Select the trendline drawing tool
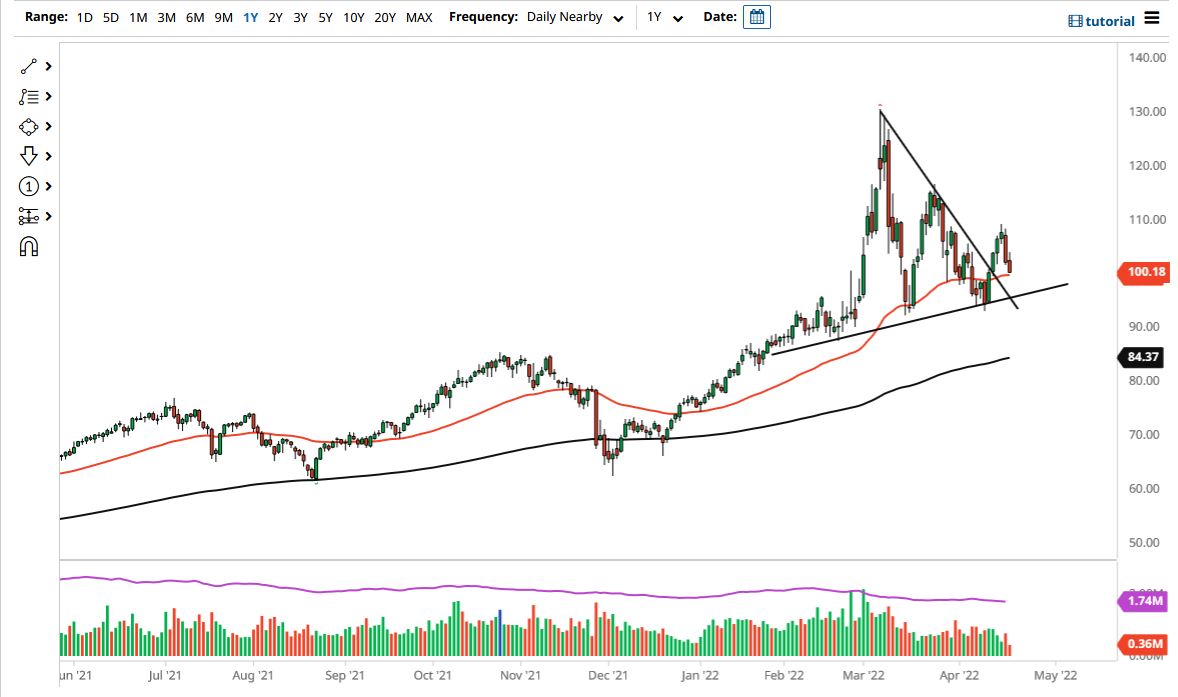The width and height of the screenshot is (1178, 697). click(x=29, y=66)
